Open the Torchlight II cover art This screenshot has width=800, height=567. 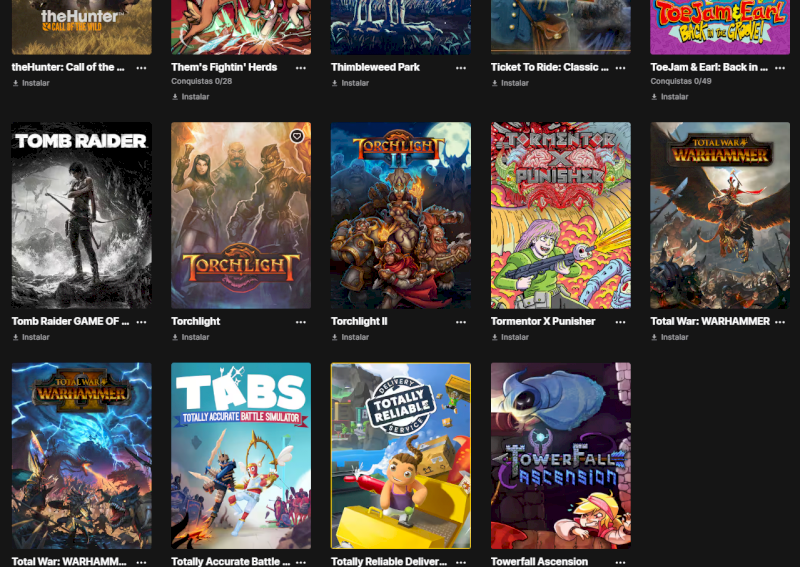click(x=401, y=215)
